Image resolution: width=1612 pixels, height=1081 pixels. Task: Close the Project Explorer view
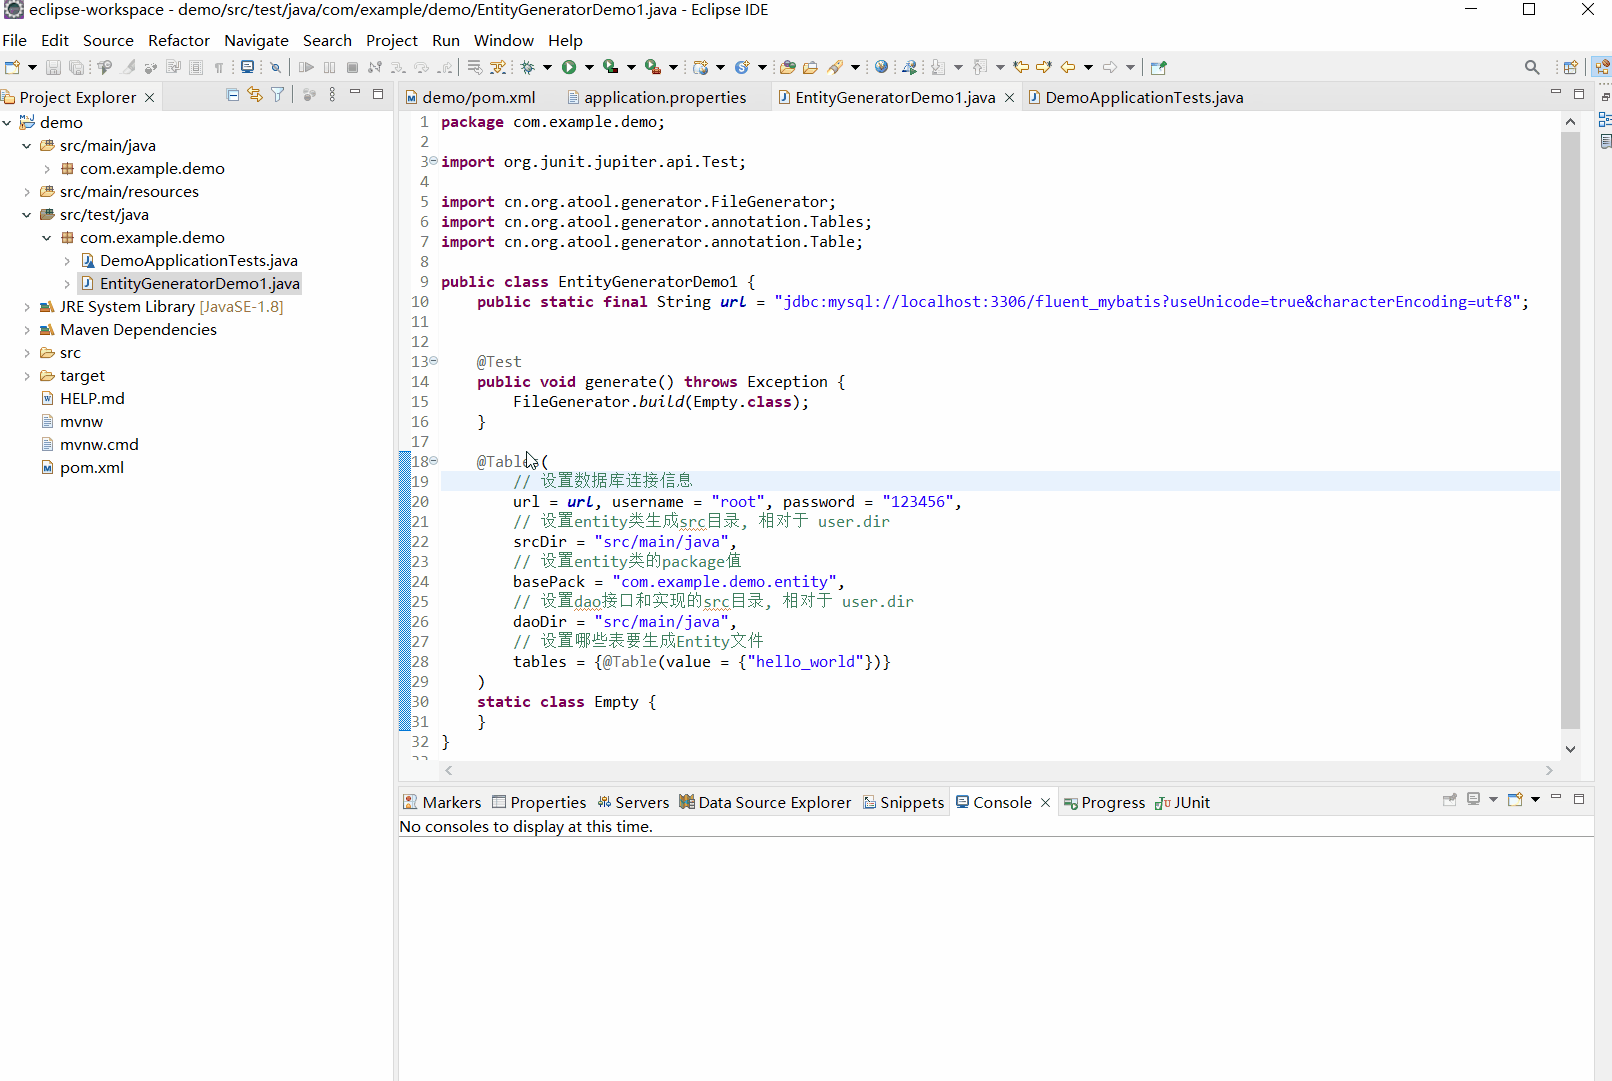pos(150,97)
